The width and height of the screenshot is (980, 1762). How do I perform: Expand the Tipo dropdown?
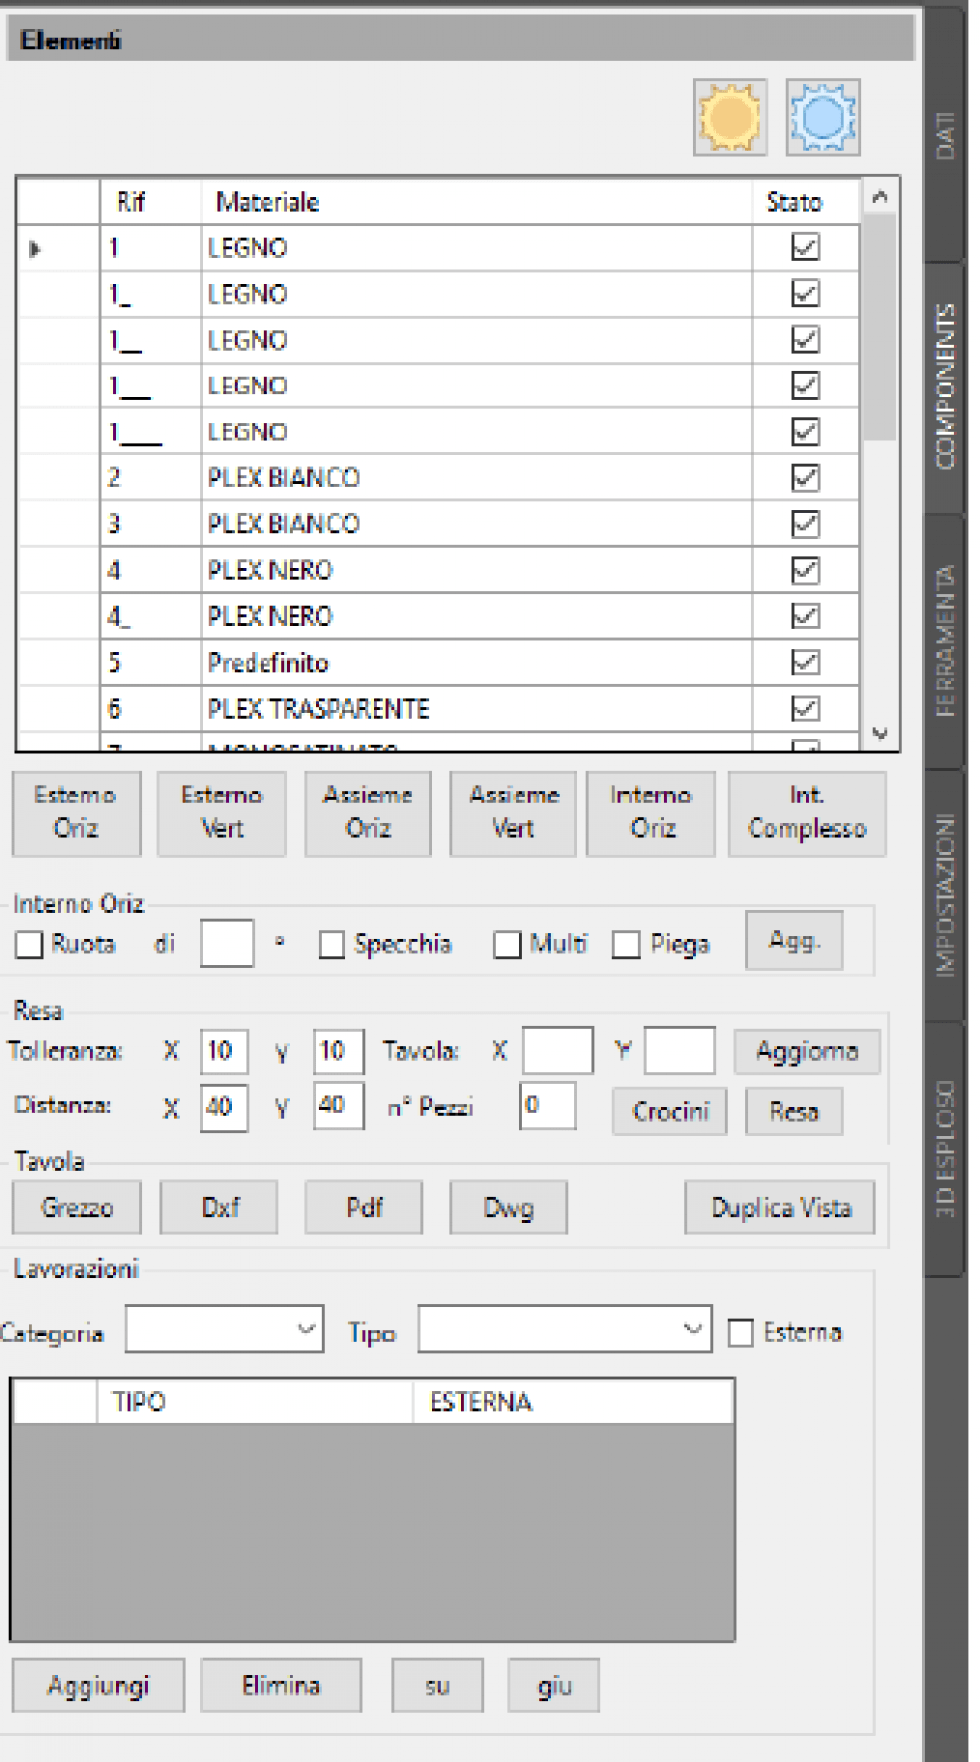(564, 1330)
